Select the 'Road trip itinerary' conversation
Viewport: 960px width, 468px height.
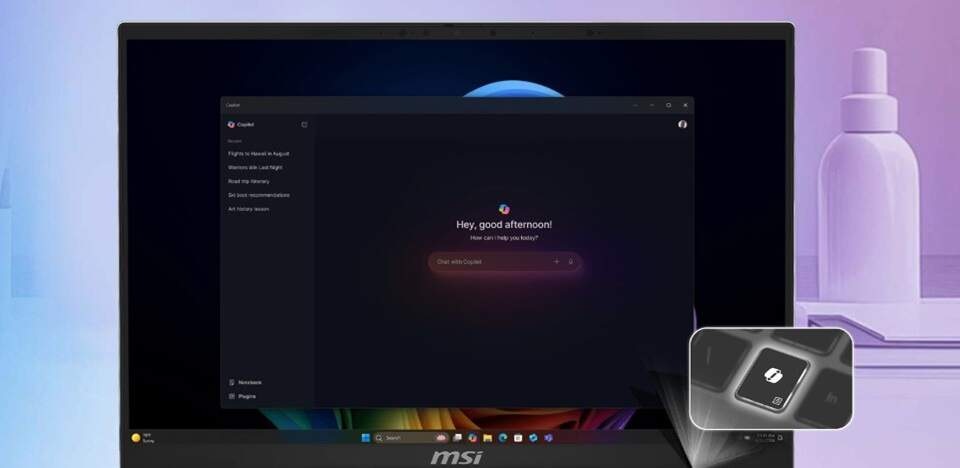click(249, 181)
